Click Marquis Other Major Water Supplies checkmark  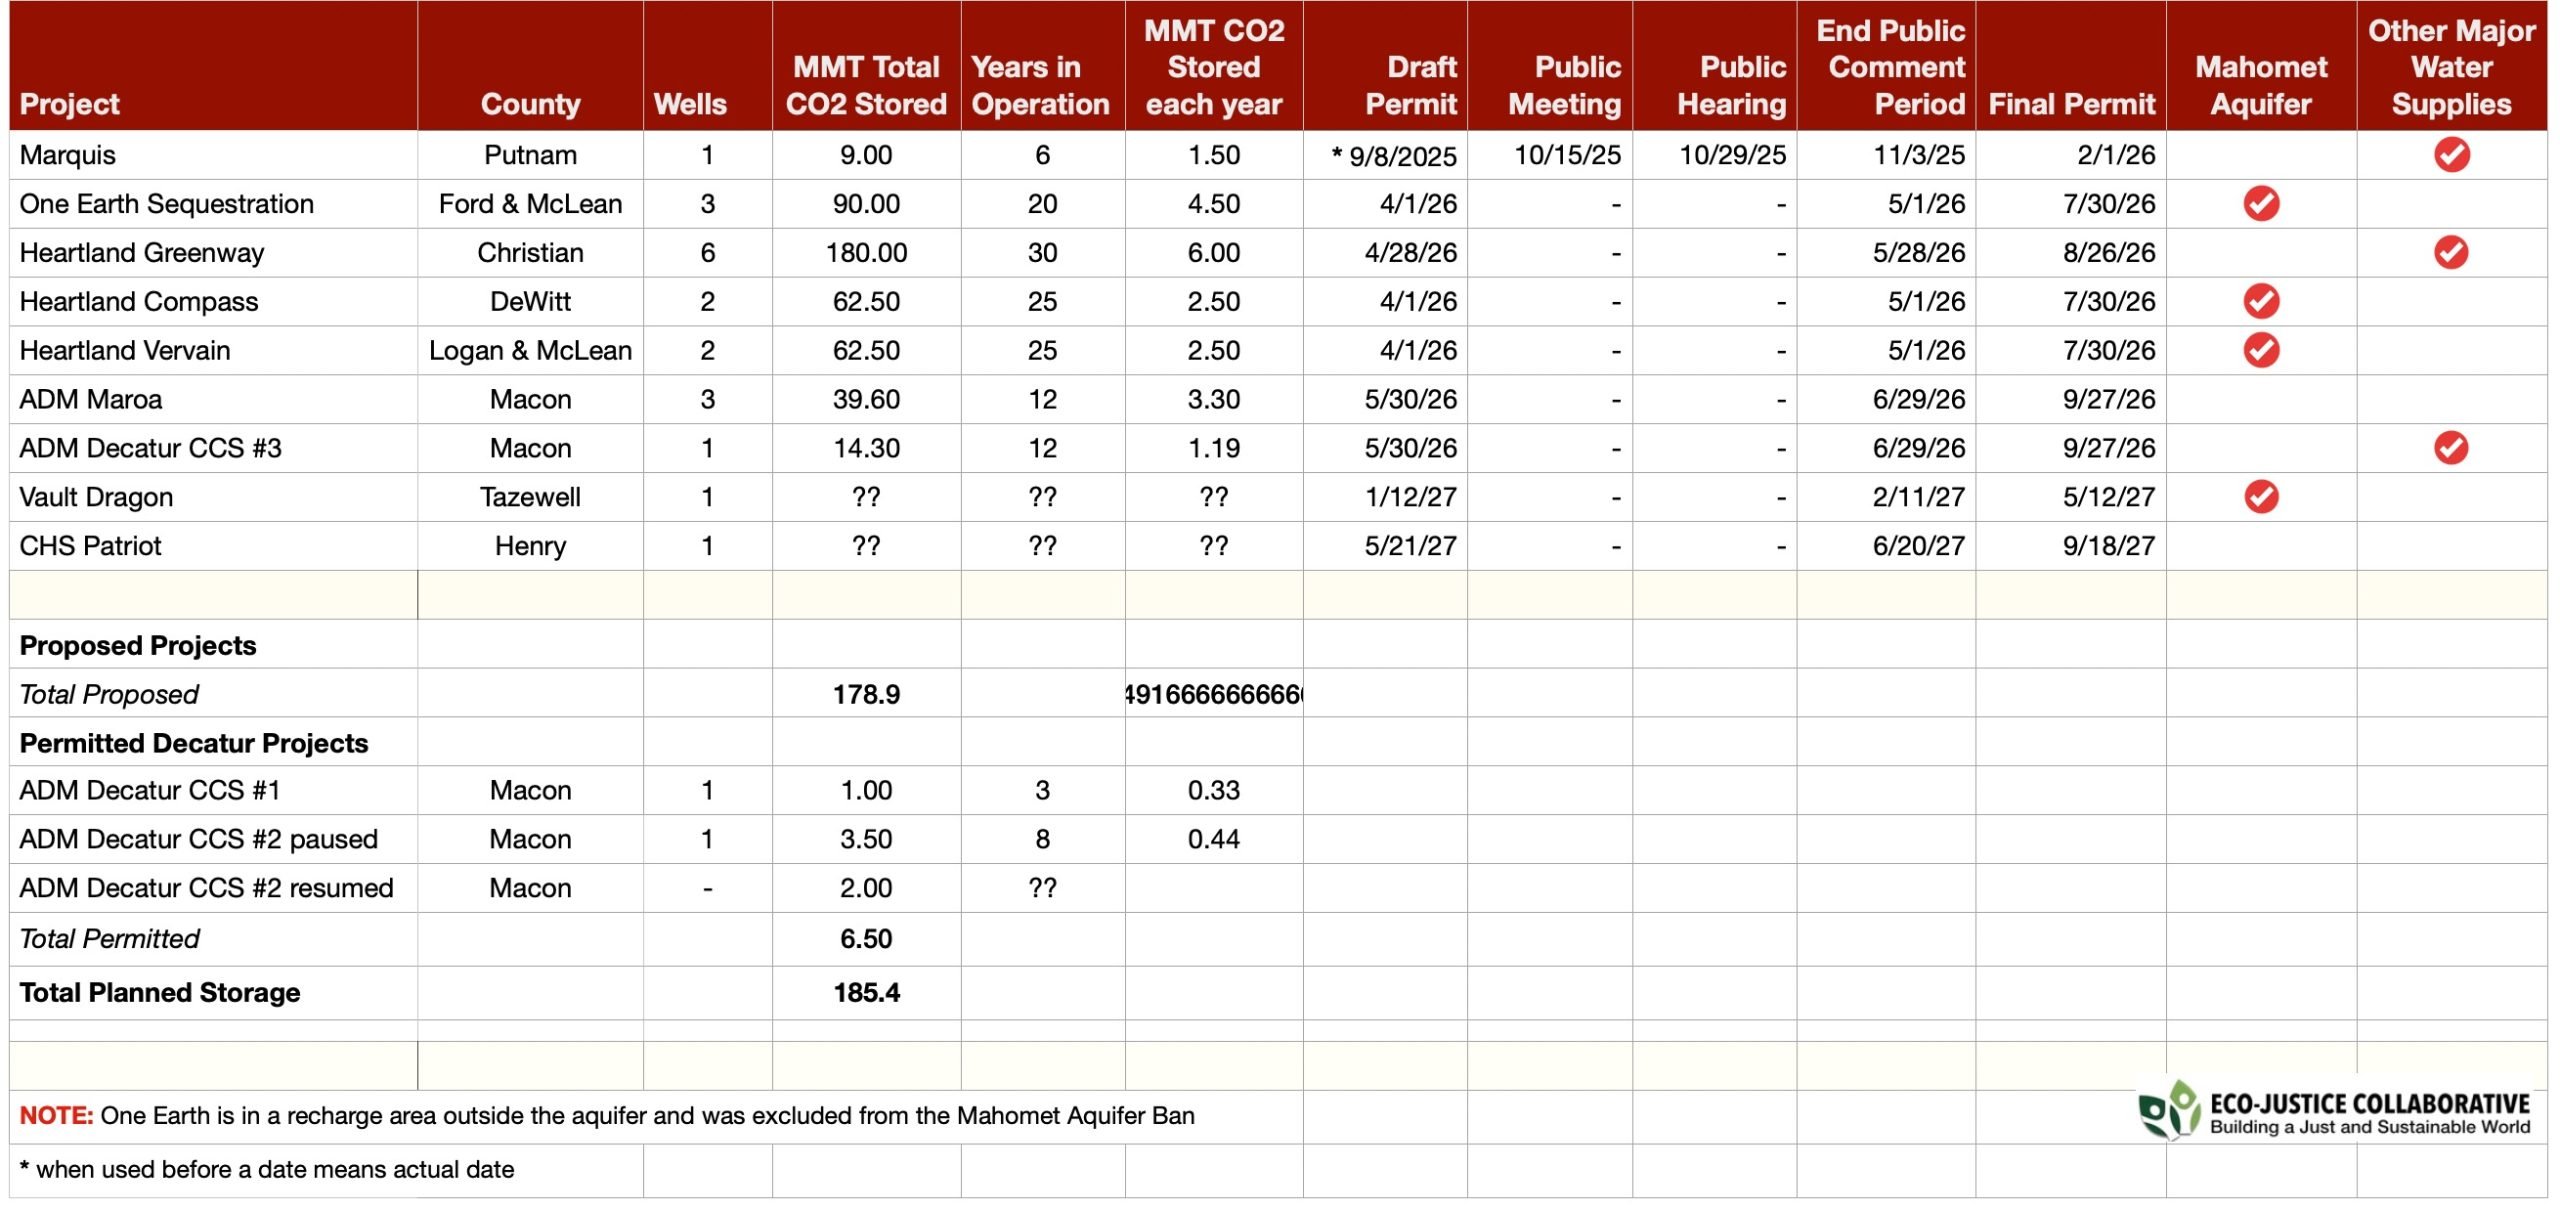2451,155
